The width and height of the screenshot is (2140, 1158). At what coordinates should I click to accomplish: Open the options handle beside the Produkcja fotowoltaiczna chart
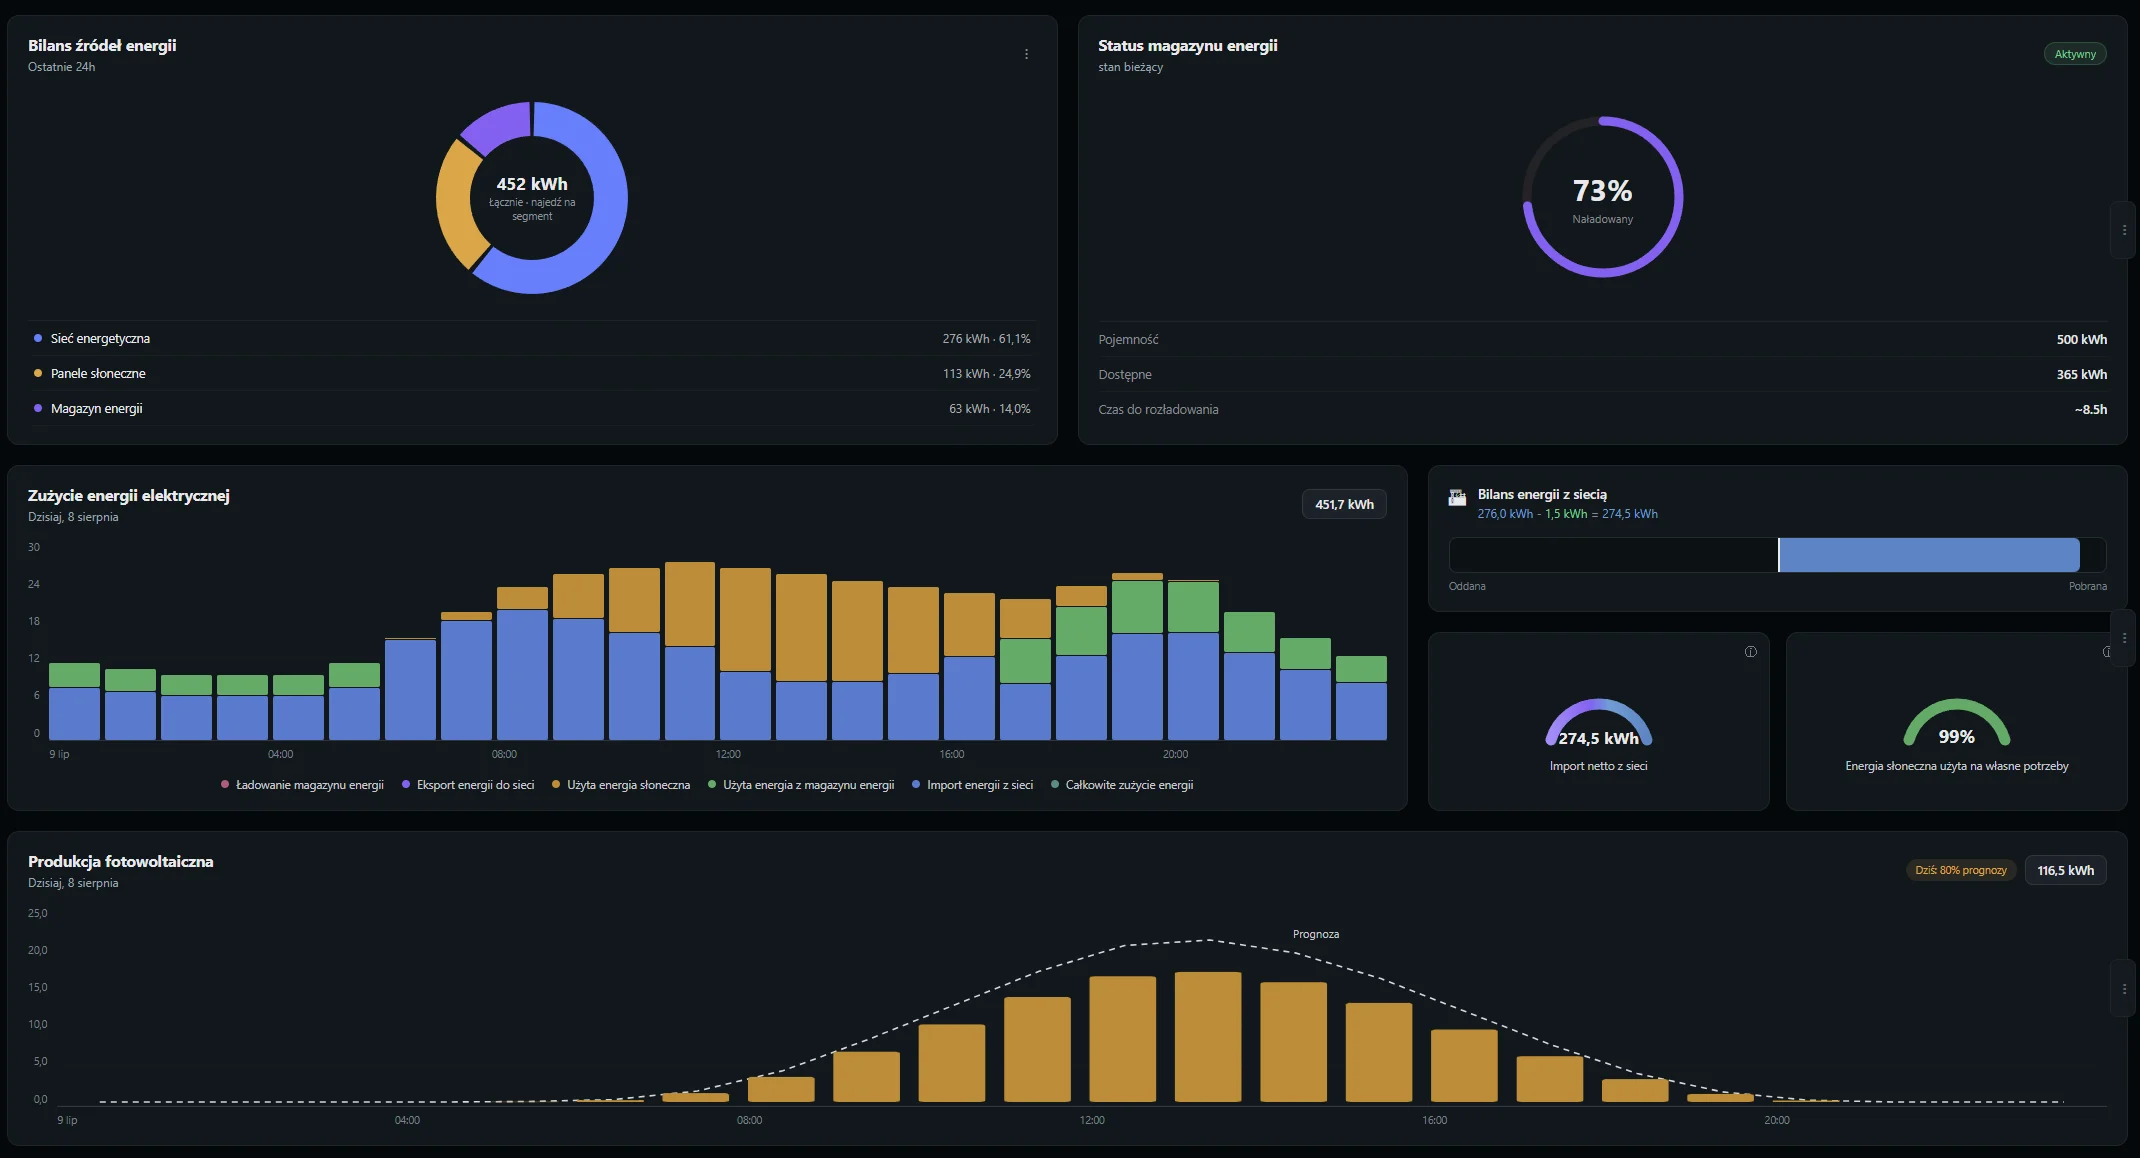tap(2124, 989)
